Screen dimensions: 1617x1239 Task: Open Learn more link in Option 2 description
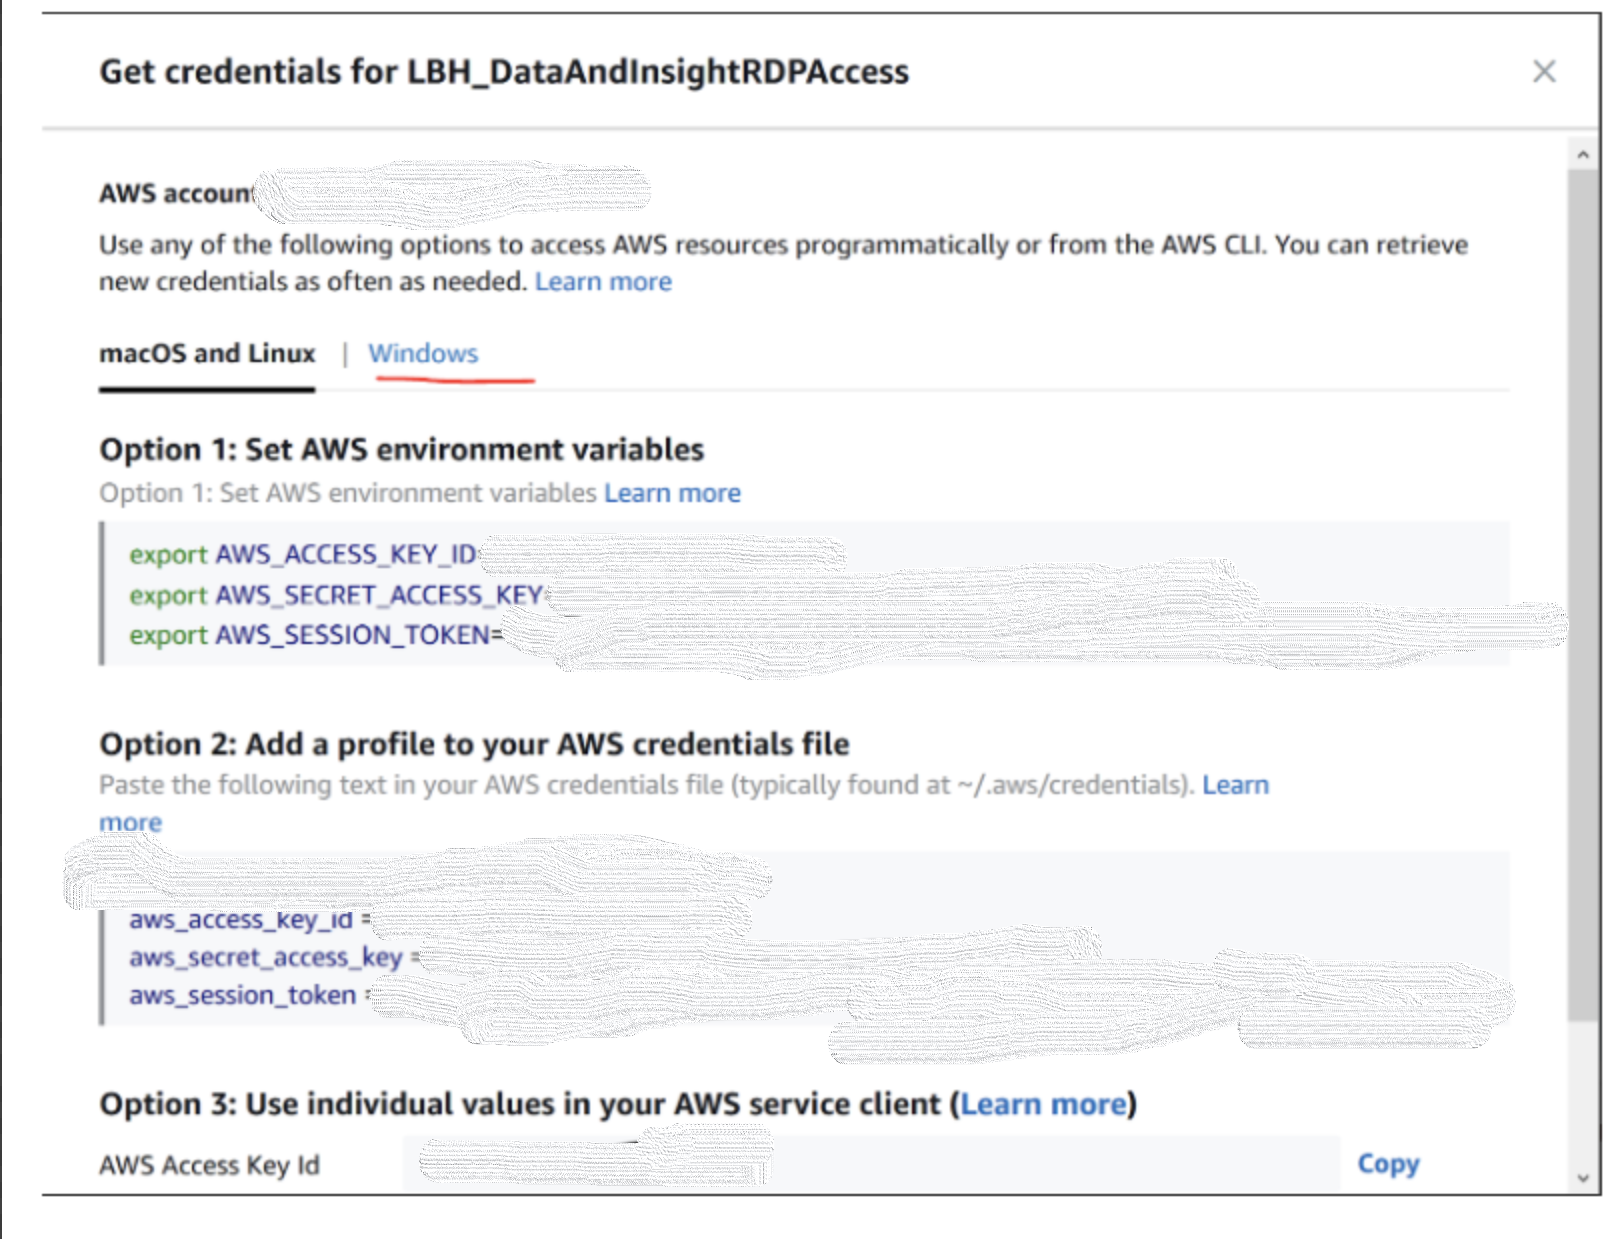pos(1235,785)
